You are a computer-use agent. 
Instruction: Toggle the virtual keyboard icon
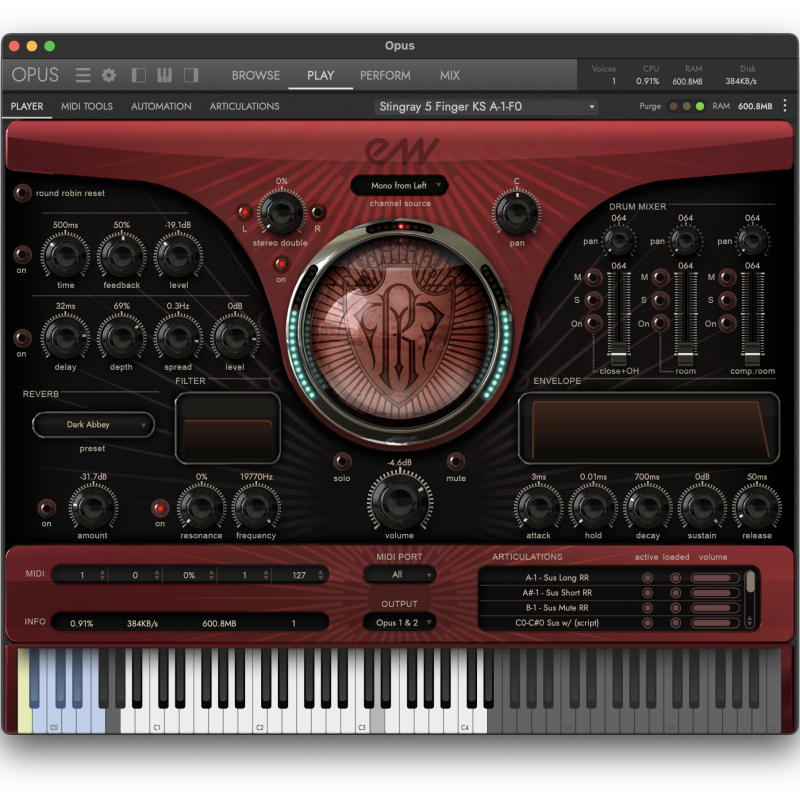point(164,76)
